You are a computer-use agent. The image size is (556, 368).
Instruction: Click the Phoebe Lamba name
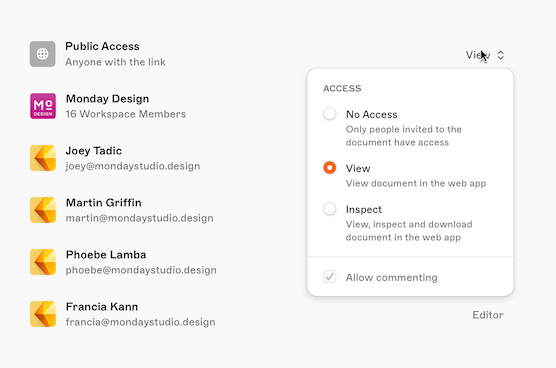[106, 255]
